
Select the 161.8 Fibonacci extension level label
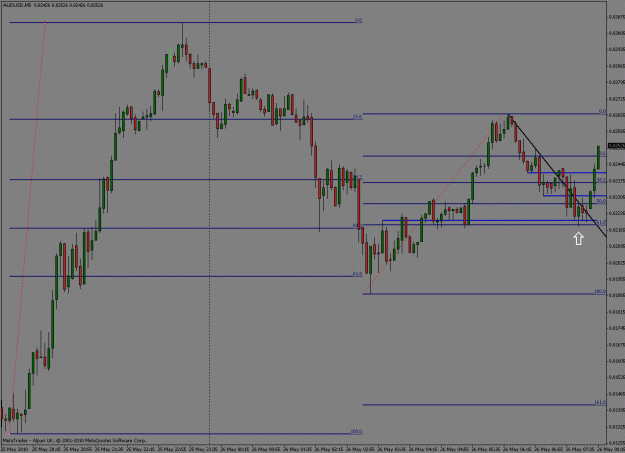[600, 402]
